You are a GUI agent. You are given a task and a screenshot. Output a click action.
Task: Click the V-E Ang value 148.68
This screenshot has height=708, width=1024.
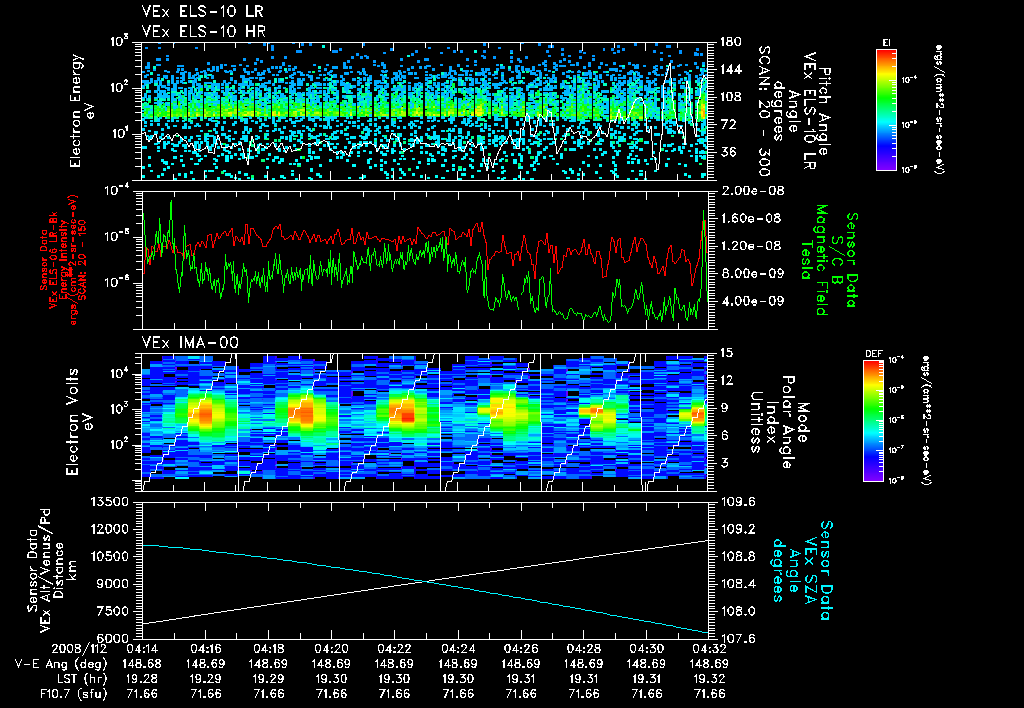[x=142, y=664]
